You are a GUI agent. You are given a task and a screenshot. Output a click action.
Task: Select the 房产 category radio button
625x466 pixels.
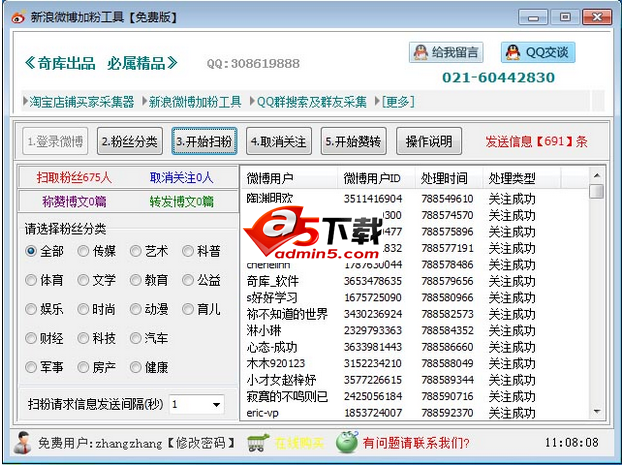point(83,367)
